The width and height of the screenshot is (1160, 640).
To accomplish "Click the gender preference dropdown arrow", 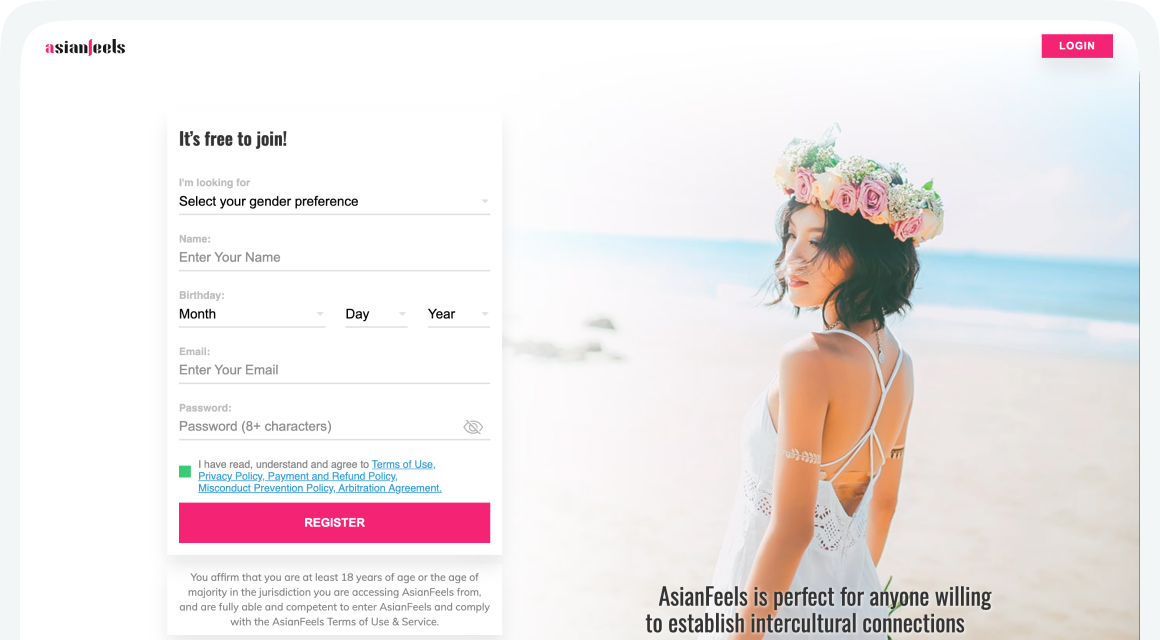I will (485, 201).
